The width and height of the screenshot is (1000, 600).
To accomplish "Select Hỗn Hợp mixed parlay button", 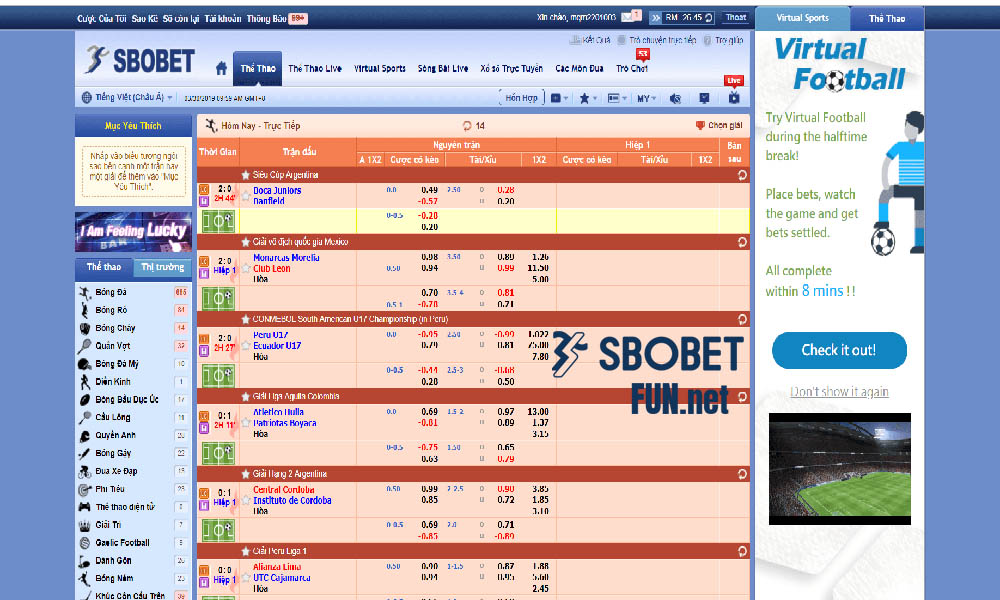I will coord(521,98).
